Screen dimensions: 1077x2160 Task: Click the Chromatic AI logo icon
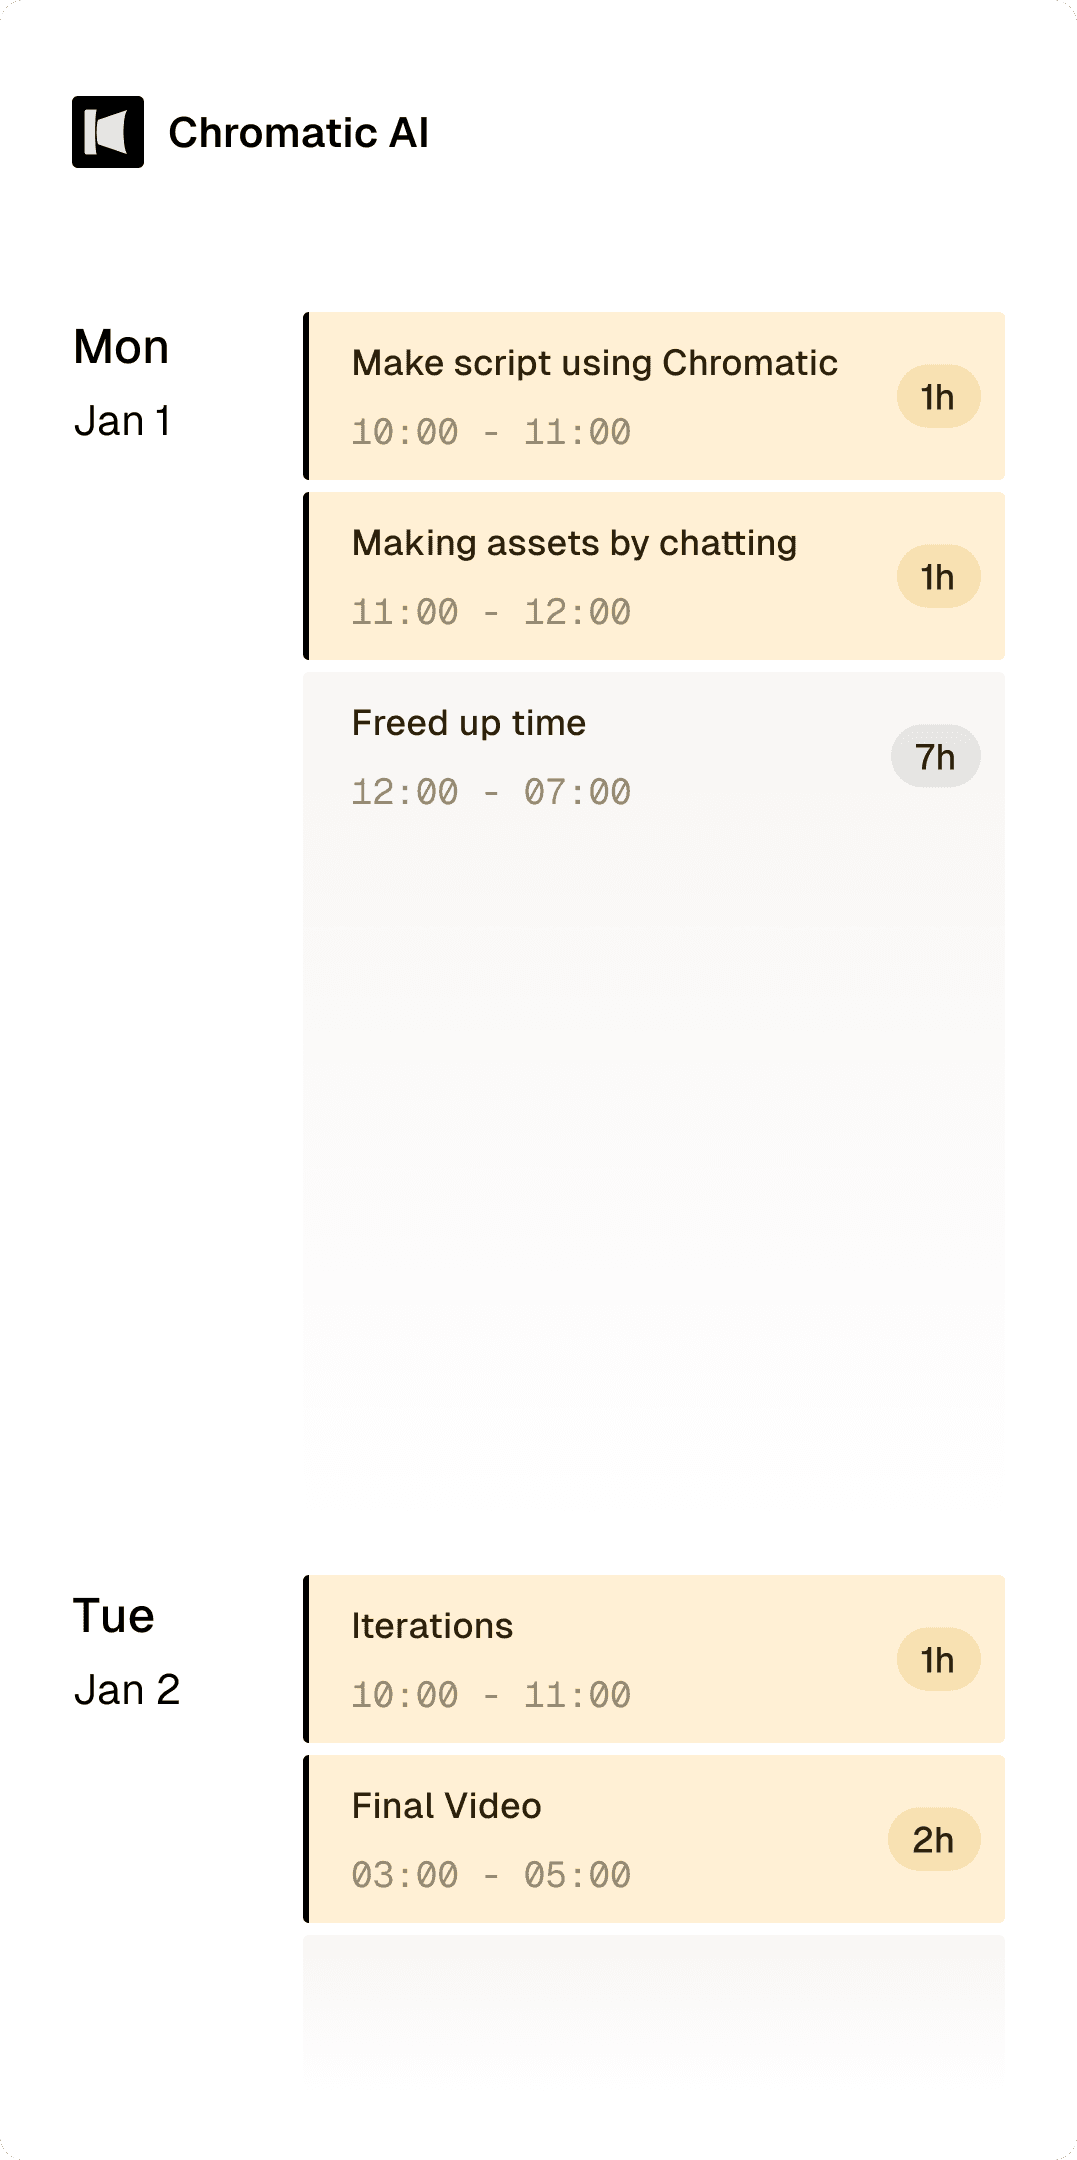pyautogui.click(x=108, y=132)
